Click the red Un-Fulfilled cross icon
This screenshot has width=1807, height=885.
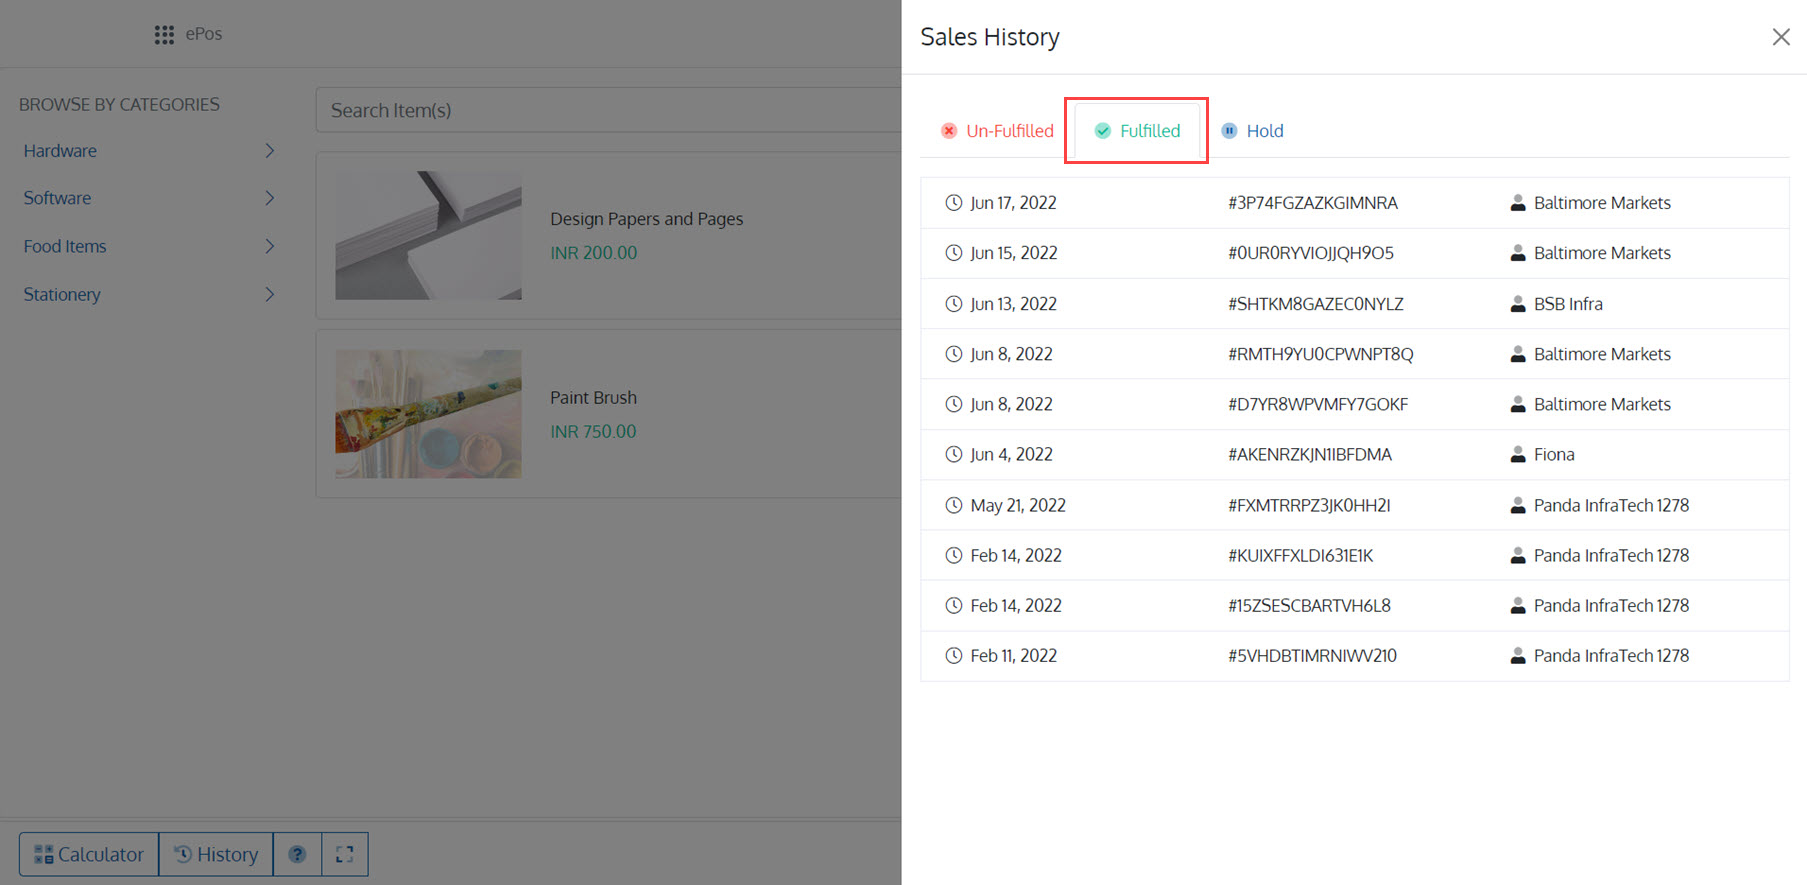coord(949,131)
